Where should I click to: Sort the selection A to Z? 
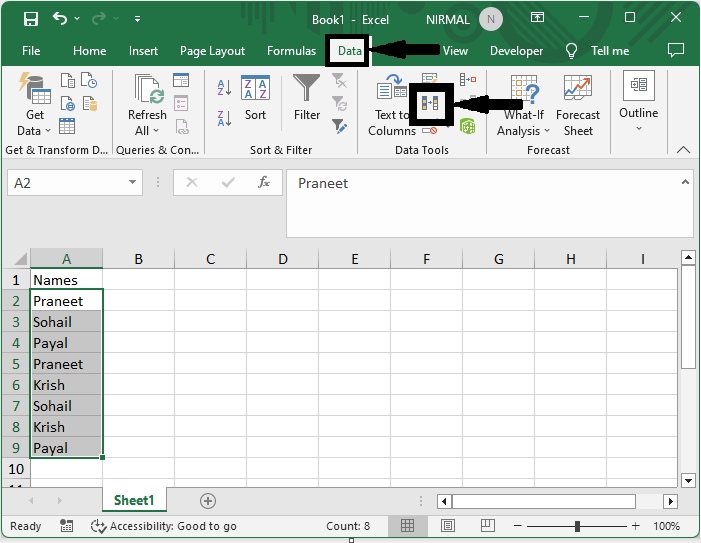coord(224,88)
